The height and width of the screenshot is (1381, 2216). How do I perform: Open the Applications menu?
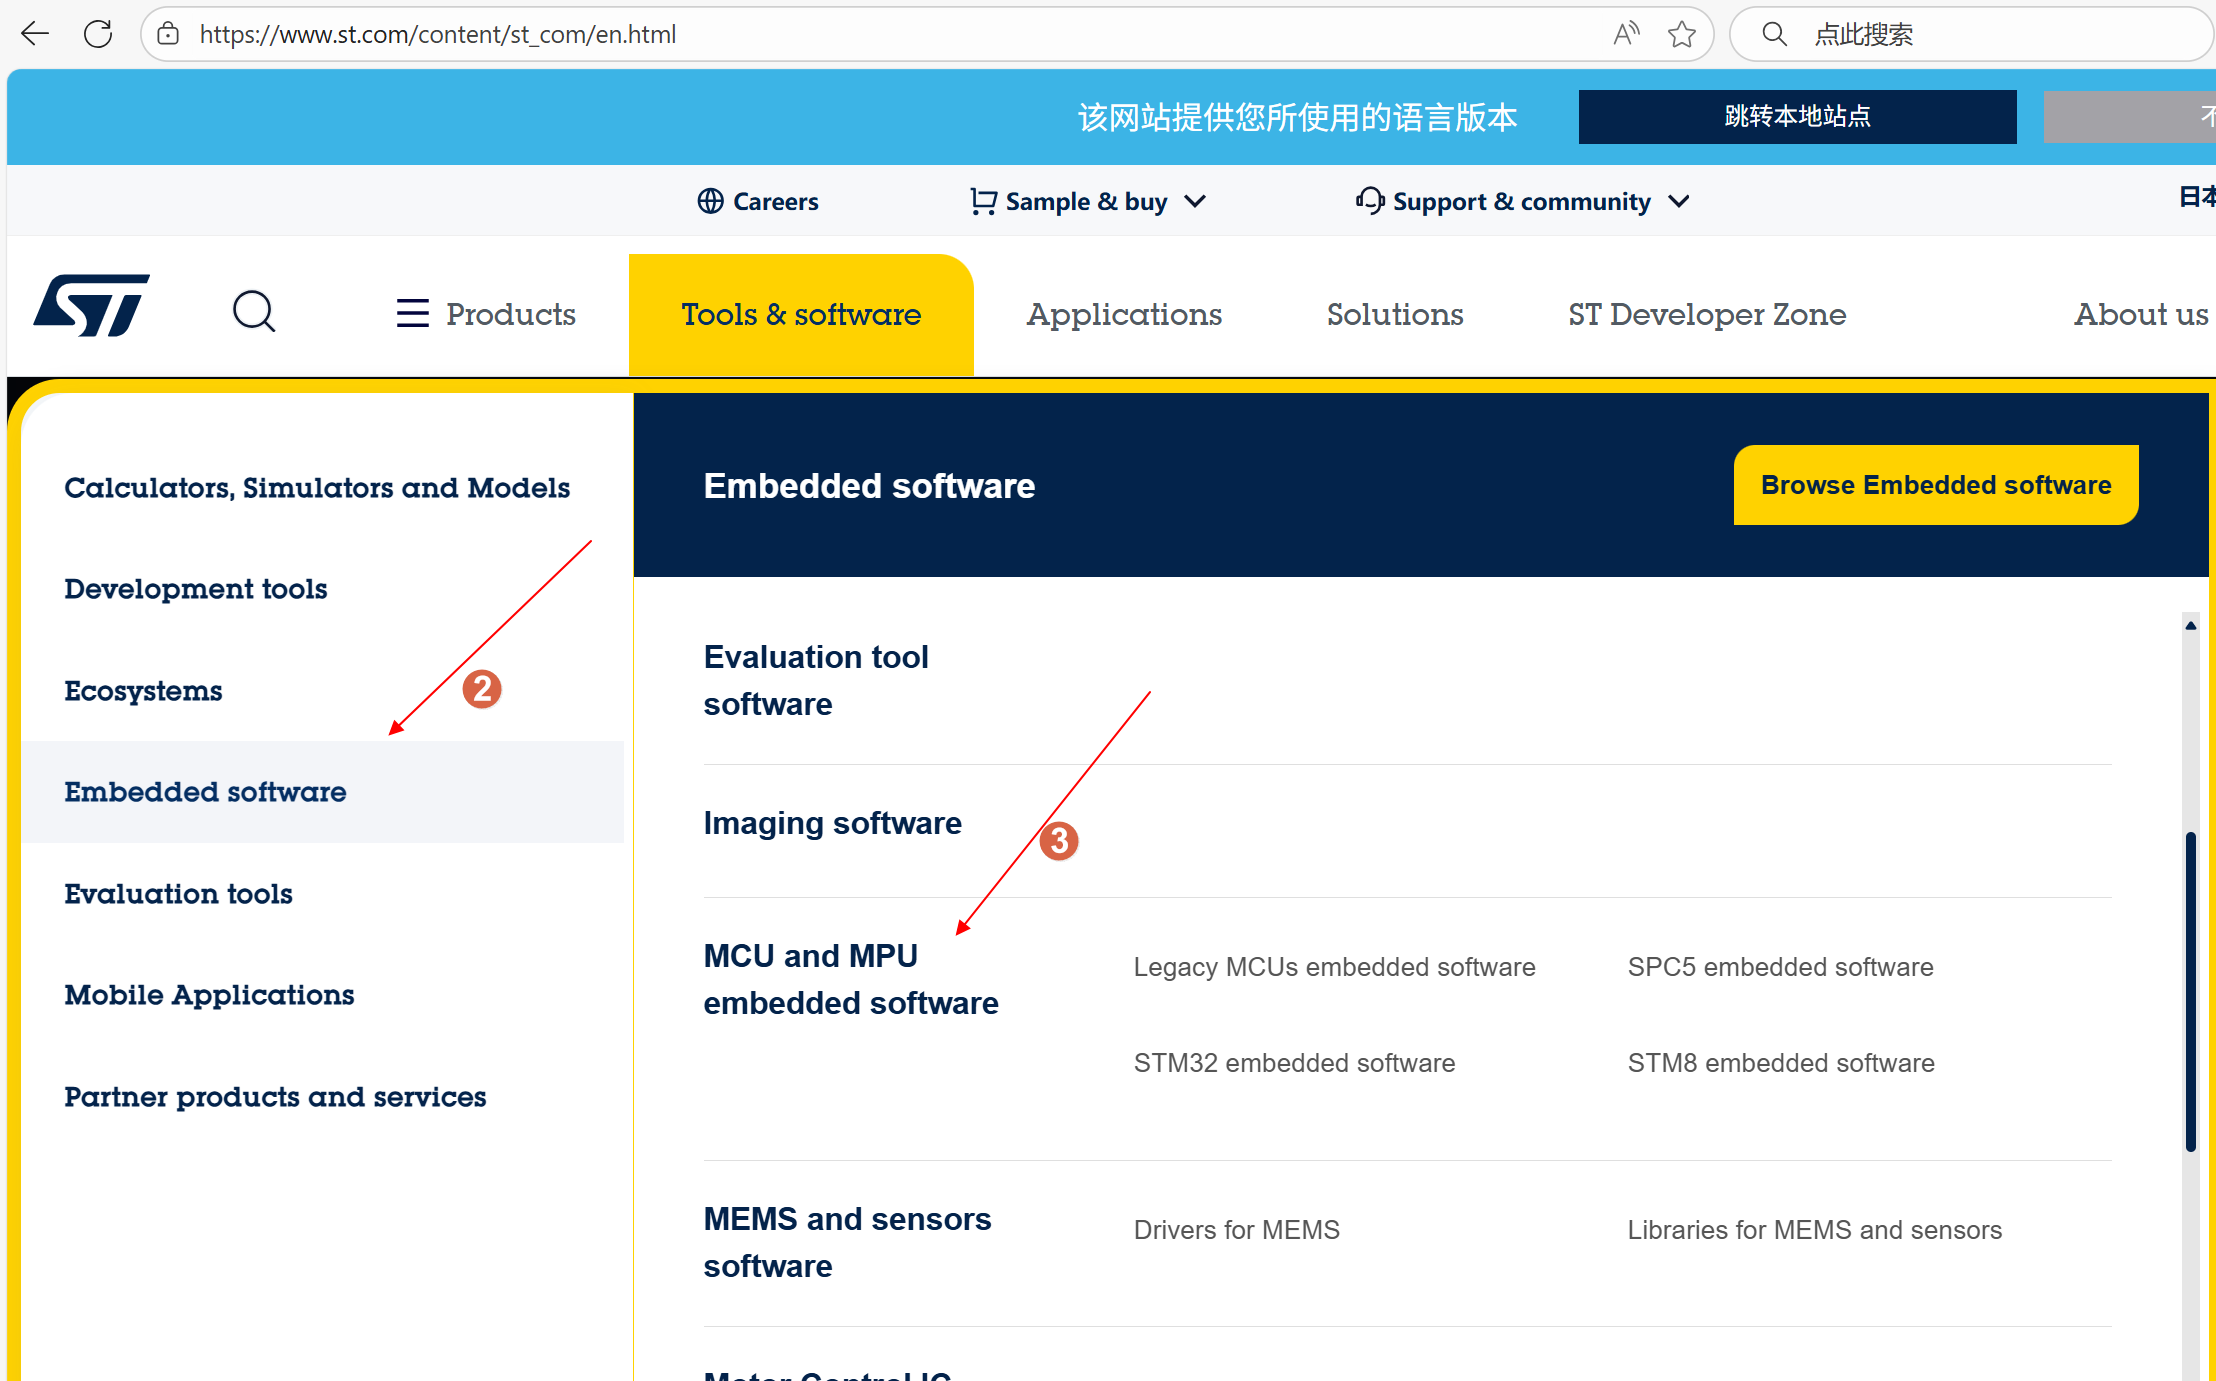(1124, 314)
